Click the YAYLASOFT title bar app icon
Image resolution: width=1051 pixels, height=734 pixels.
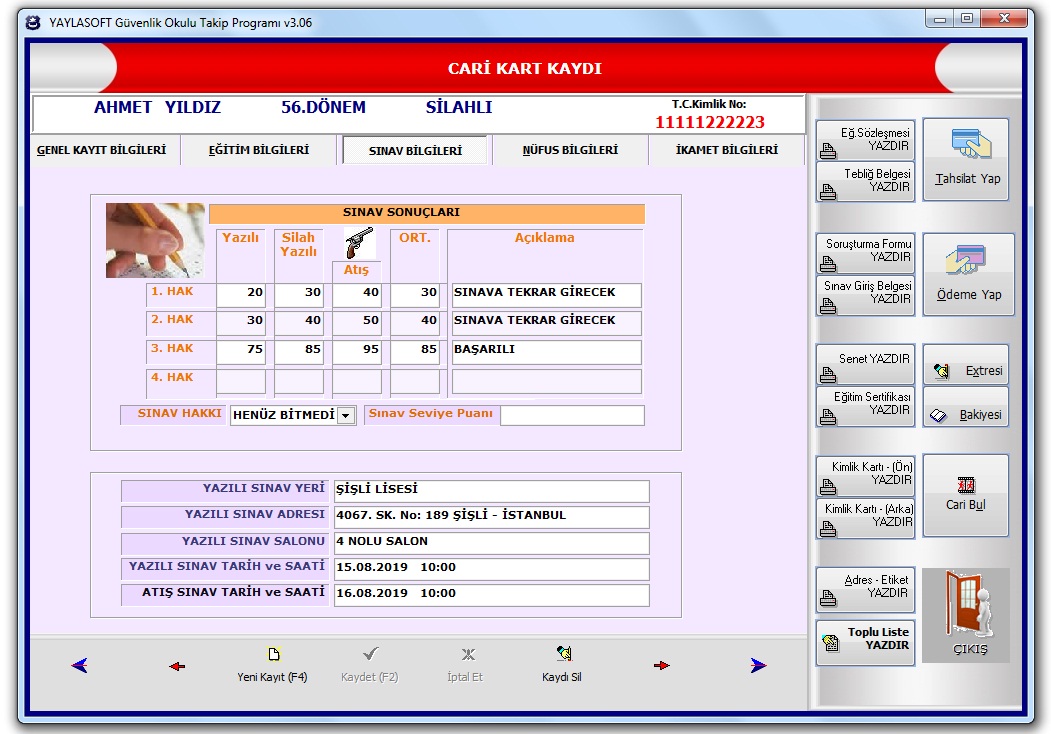tap(33, 23)
